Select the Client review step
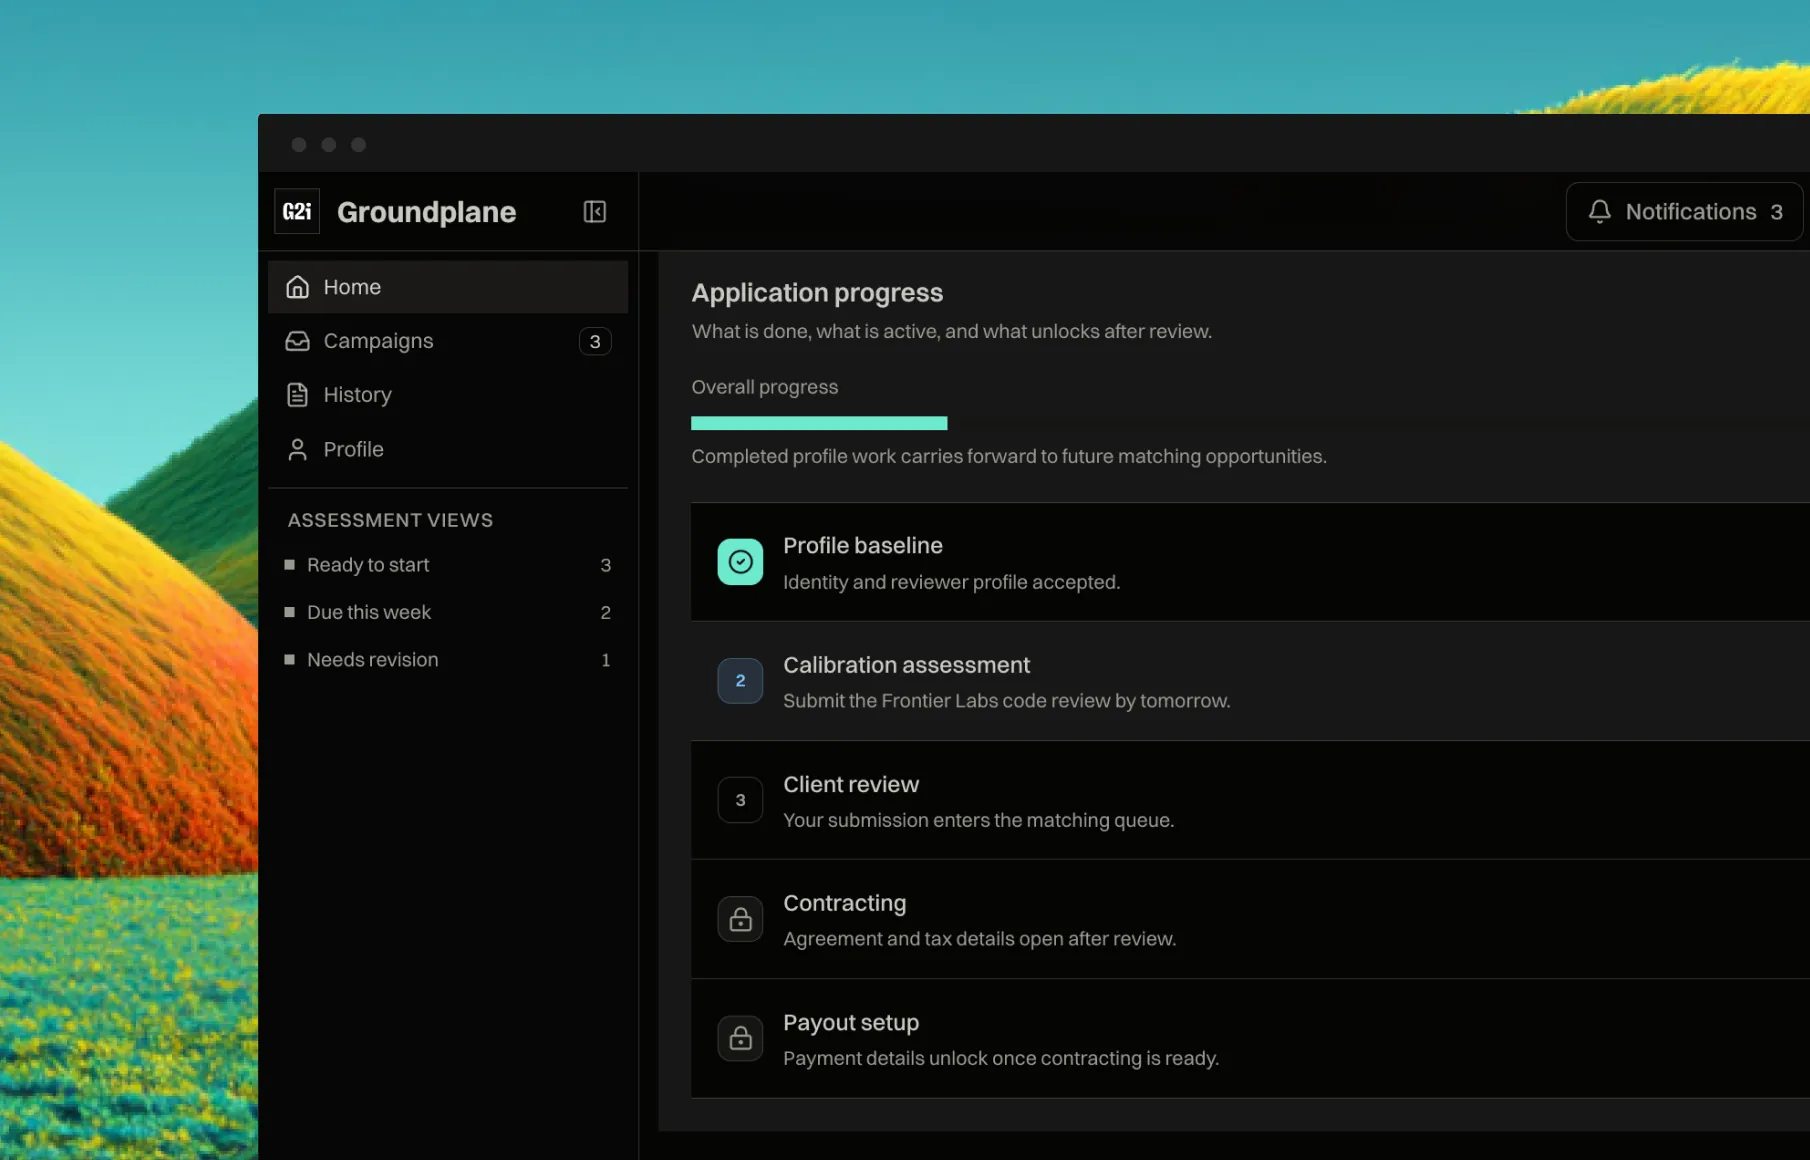Screen dimensions: 1810x1160 1250,800
